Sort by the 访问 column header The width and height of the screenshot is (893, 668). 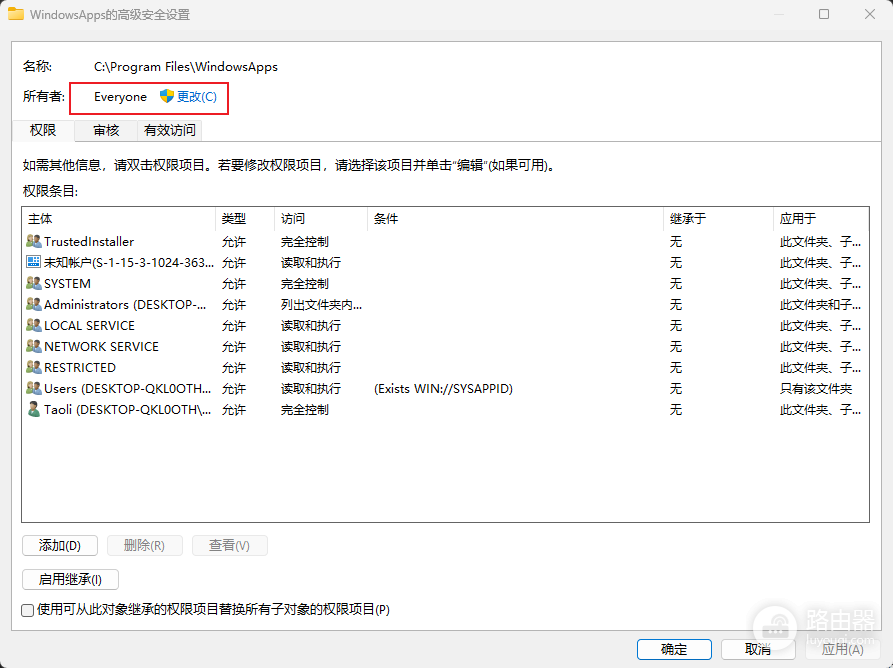(x=321, y=219)
